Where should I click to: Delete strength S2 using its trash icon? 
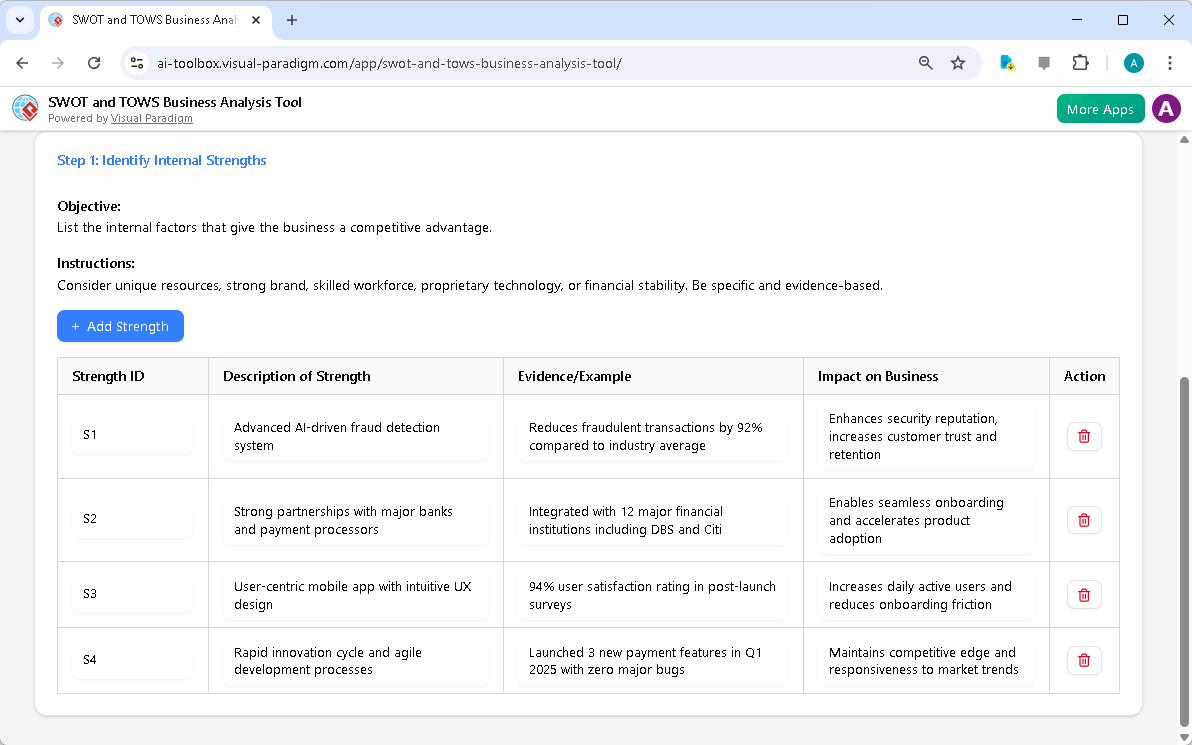tap(1083, 520)
